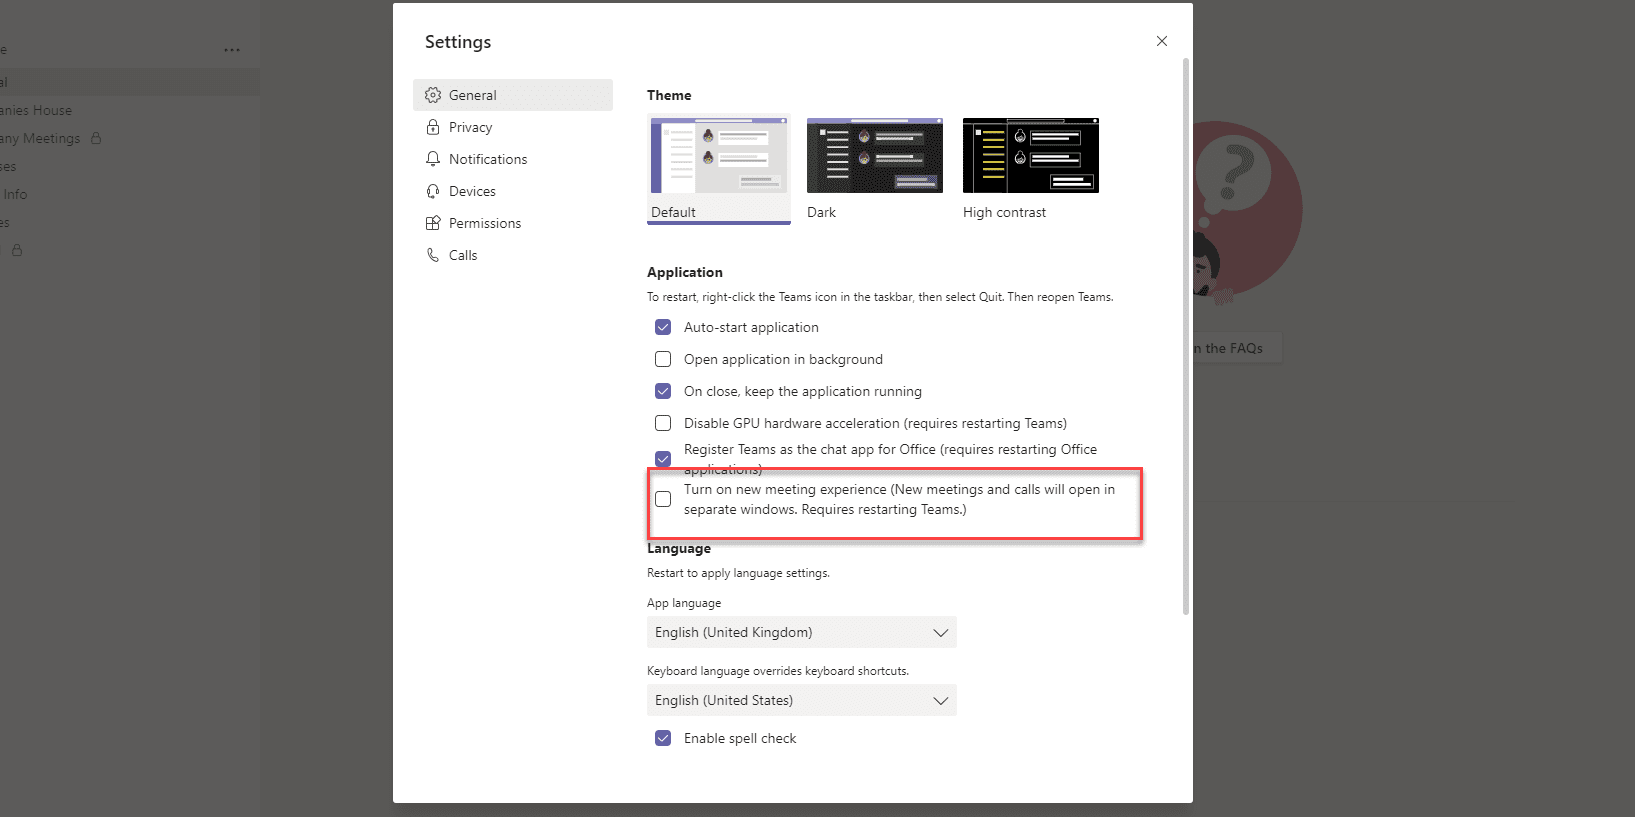Viewport: 1635px width, 817px height.
Task: Uncheck Enable spell check
Action: (x=663, y=738)
